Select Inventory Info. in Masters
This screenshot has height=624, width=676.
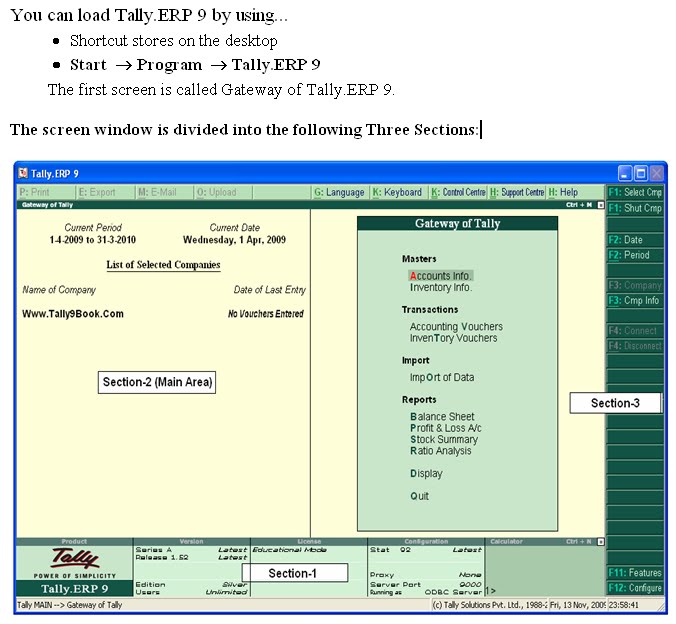(441, 288)
